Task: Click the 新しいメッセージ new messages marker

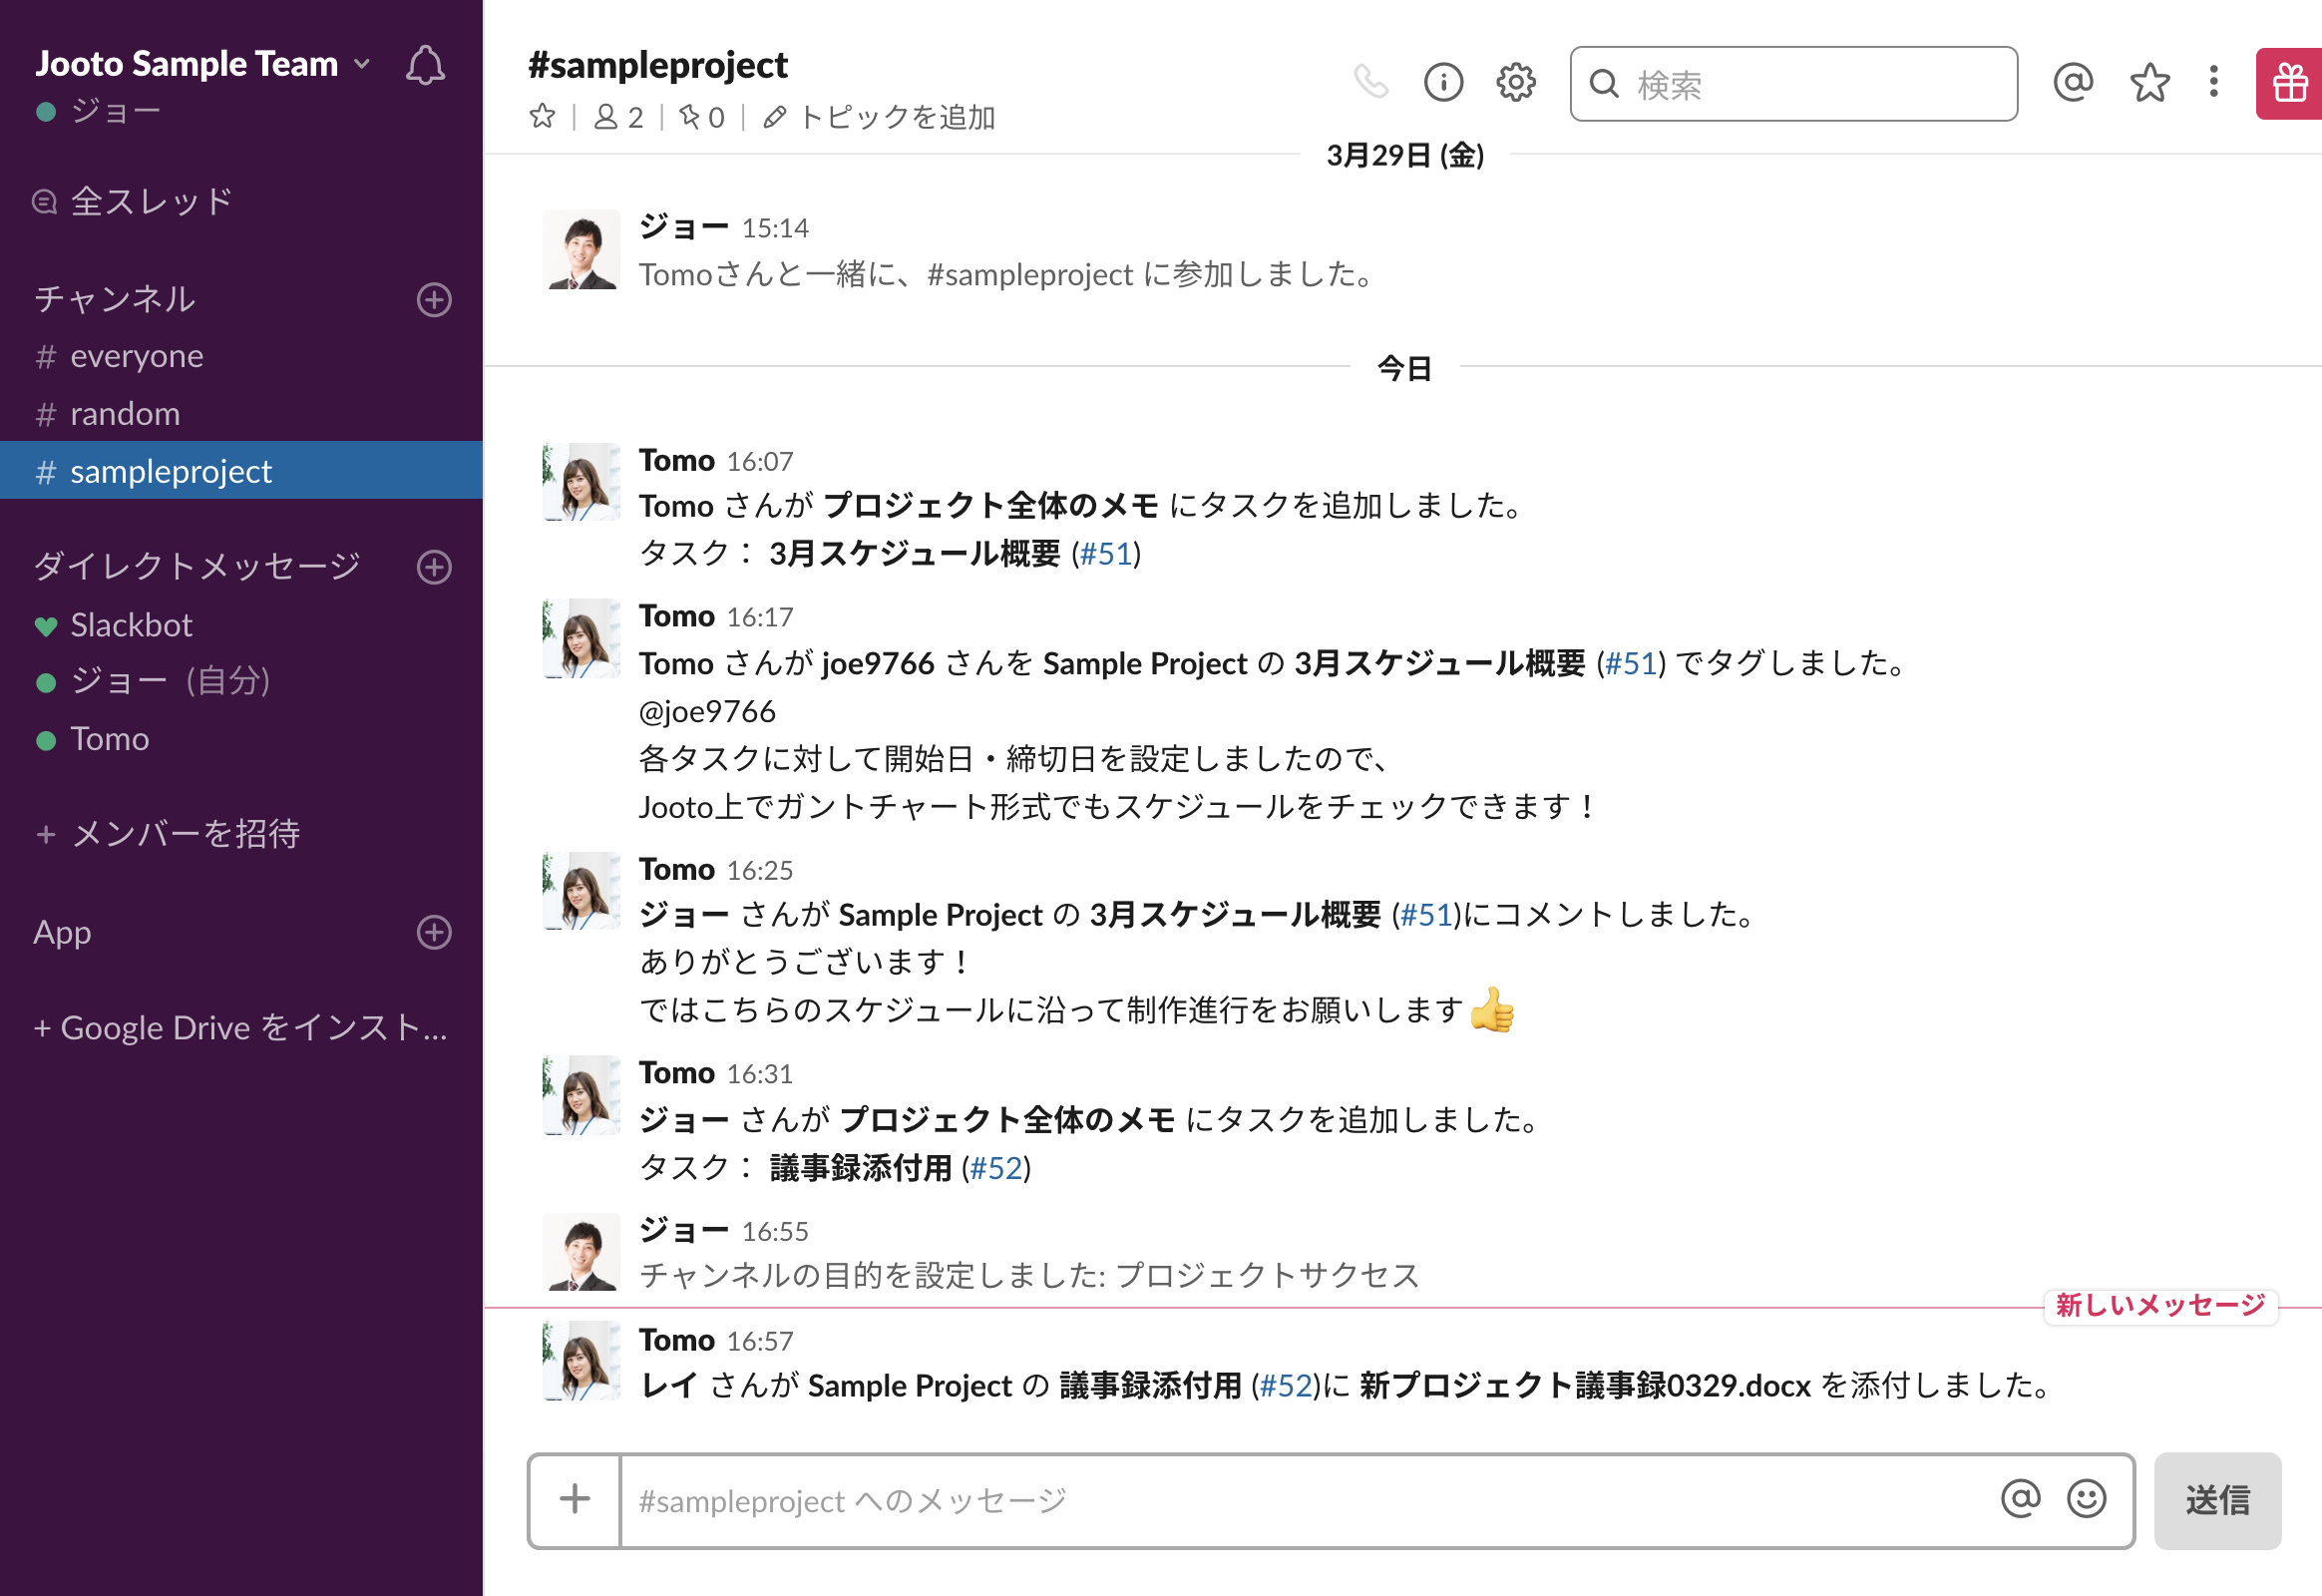Action: pyautogui.click(x=2160, y=1305)
